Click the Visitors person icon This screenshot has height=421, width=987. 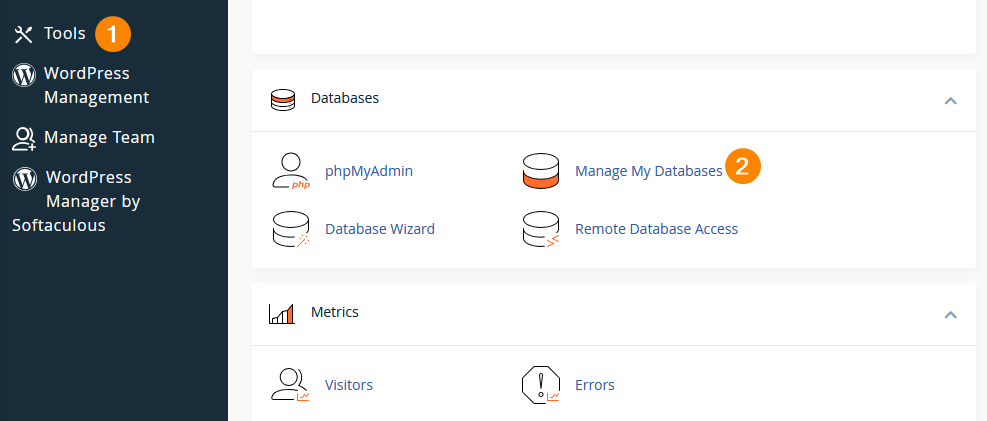tap(291, 385)
